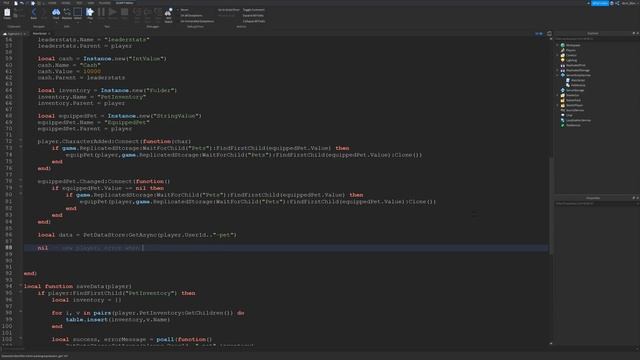This screenshot has height=360, width=640.
Task: Click the blue button in title bar
Action: 600,3
